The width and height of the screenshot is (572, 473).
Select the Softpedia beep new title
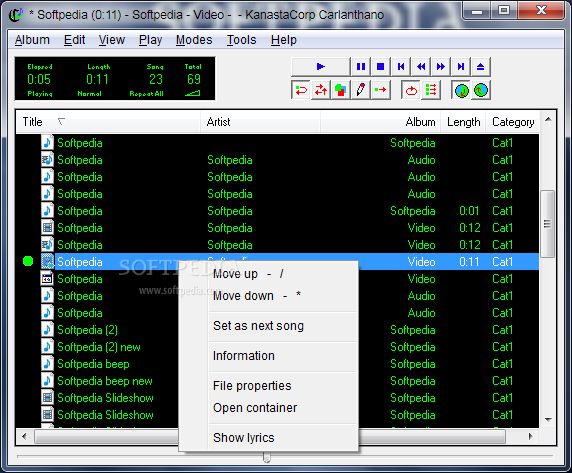click(105, 381)
